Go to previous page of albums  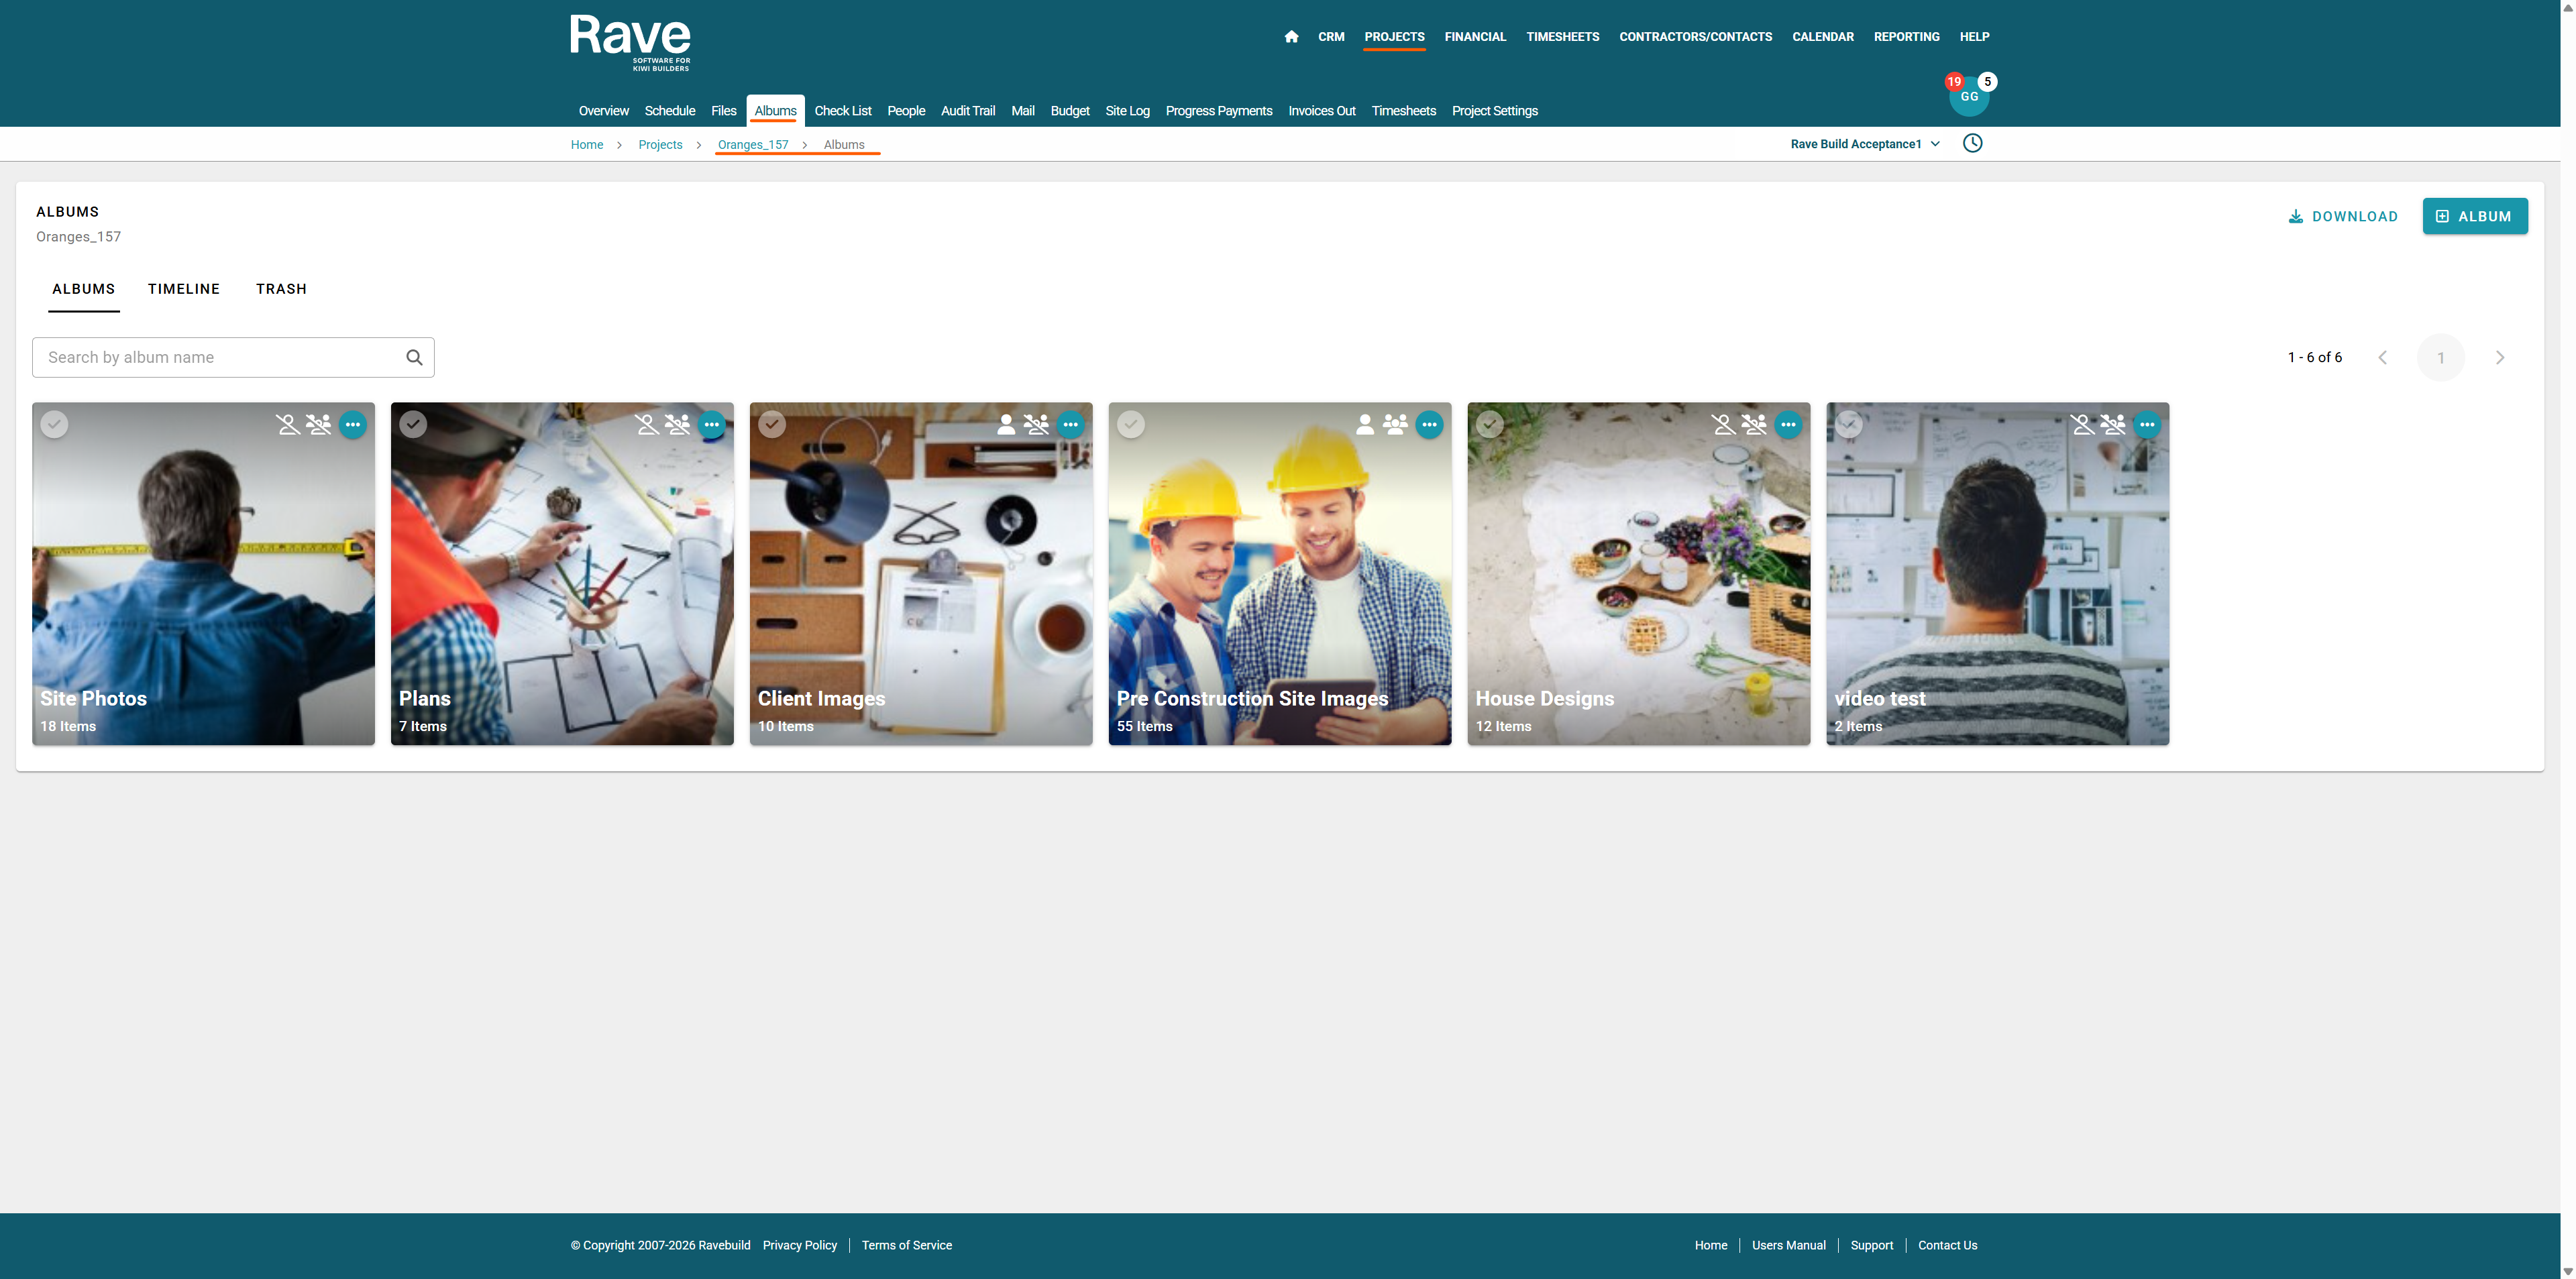[2382, 357]
